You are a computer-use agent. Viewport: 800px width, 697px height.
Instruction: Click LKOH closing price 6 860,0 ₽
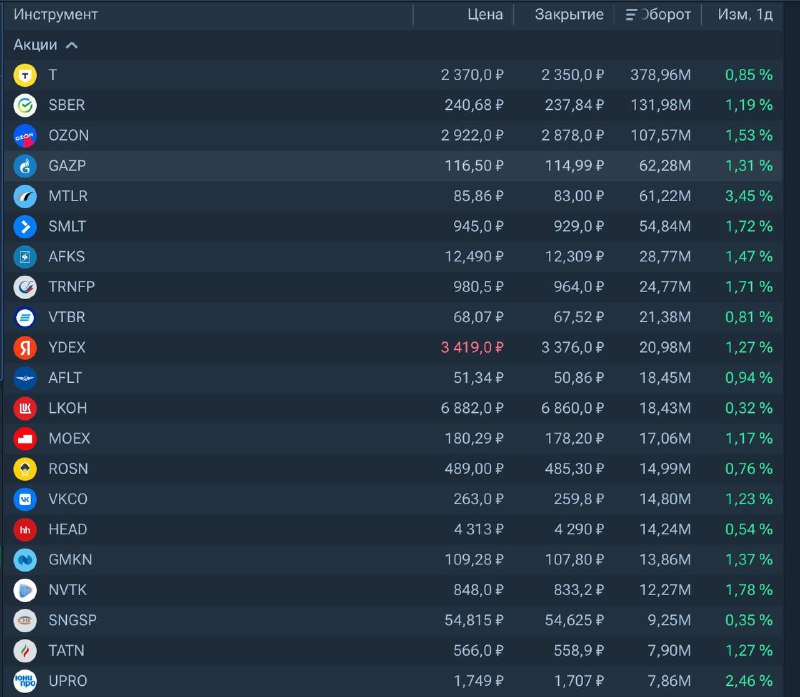tap(572, 408)
